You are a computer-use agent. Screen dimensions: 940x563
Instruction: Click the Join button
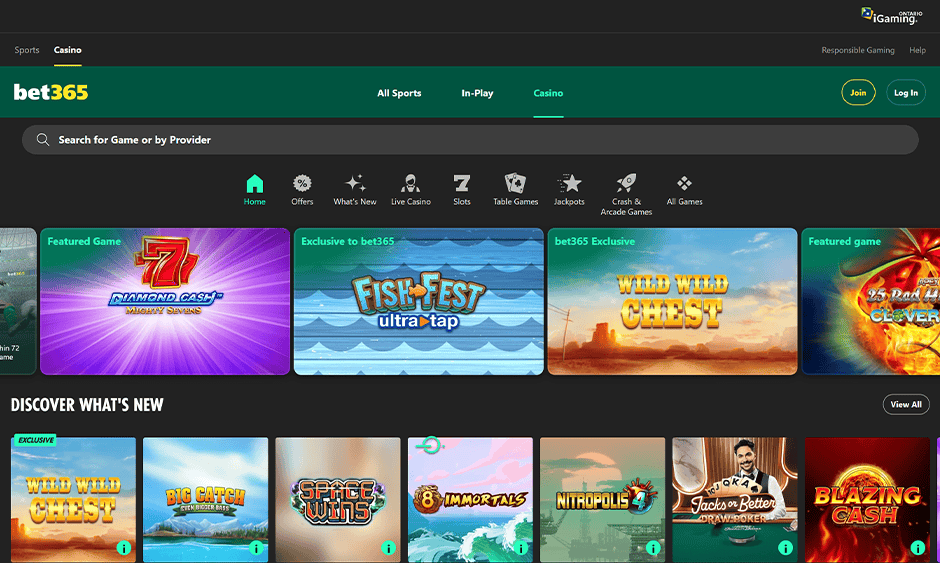(858, 92)
